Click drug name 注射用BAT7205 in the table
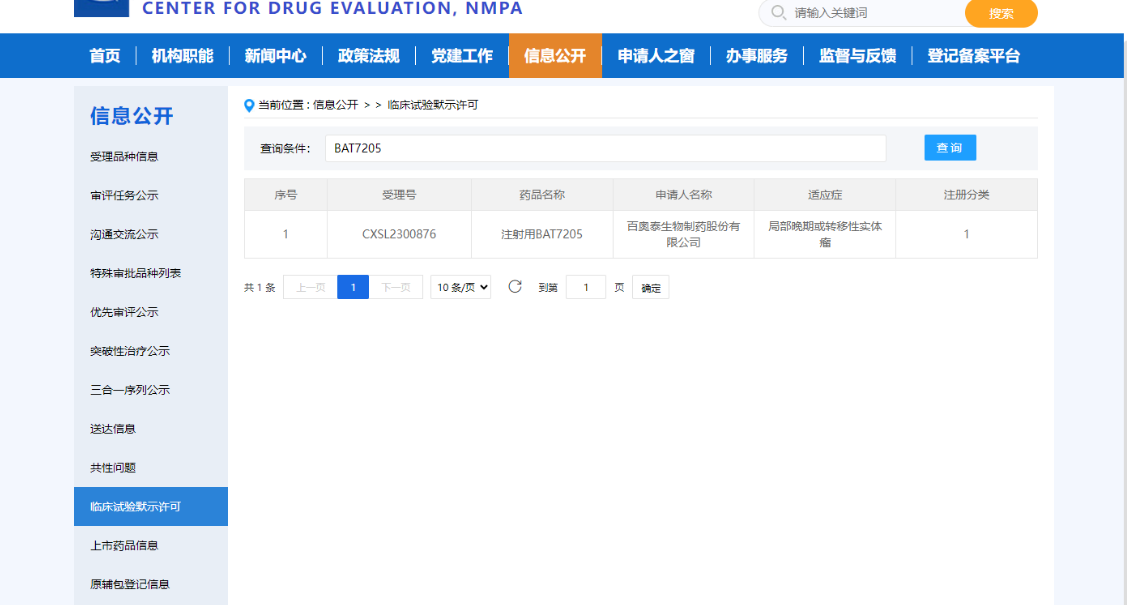The width and height of the screenshot is (1127, 605). point(542,234)
